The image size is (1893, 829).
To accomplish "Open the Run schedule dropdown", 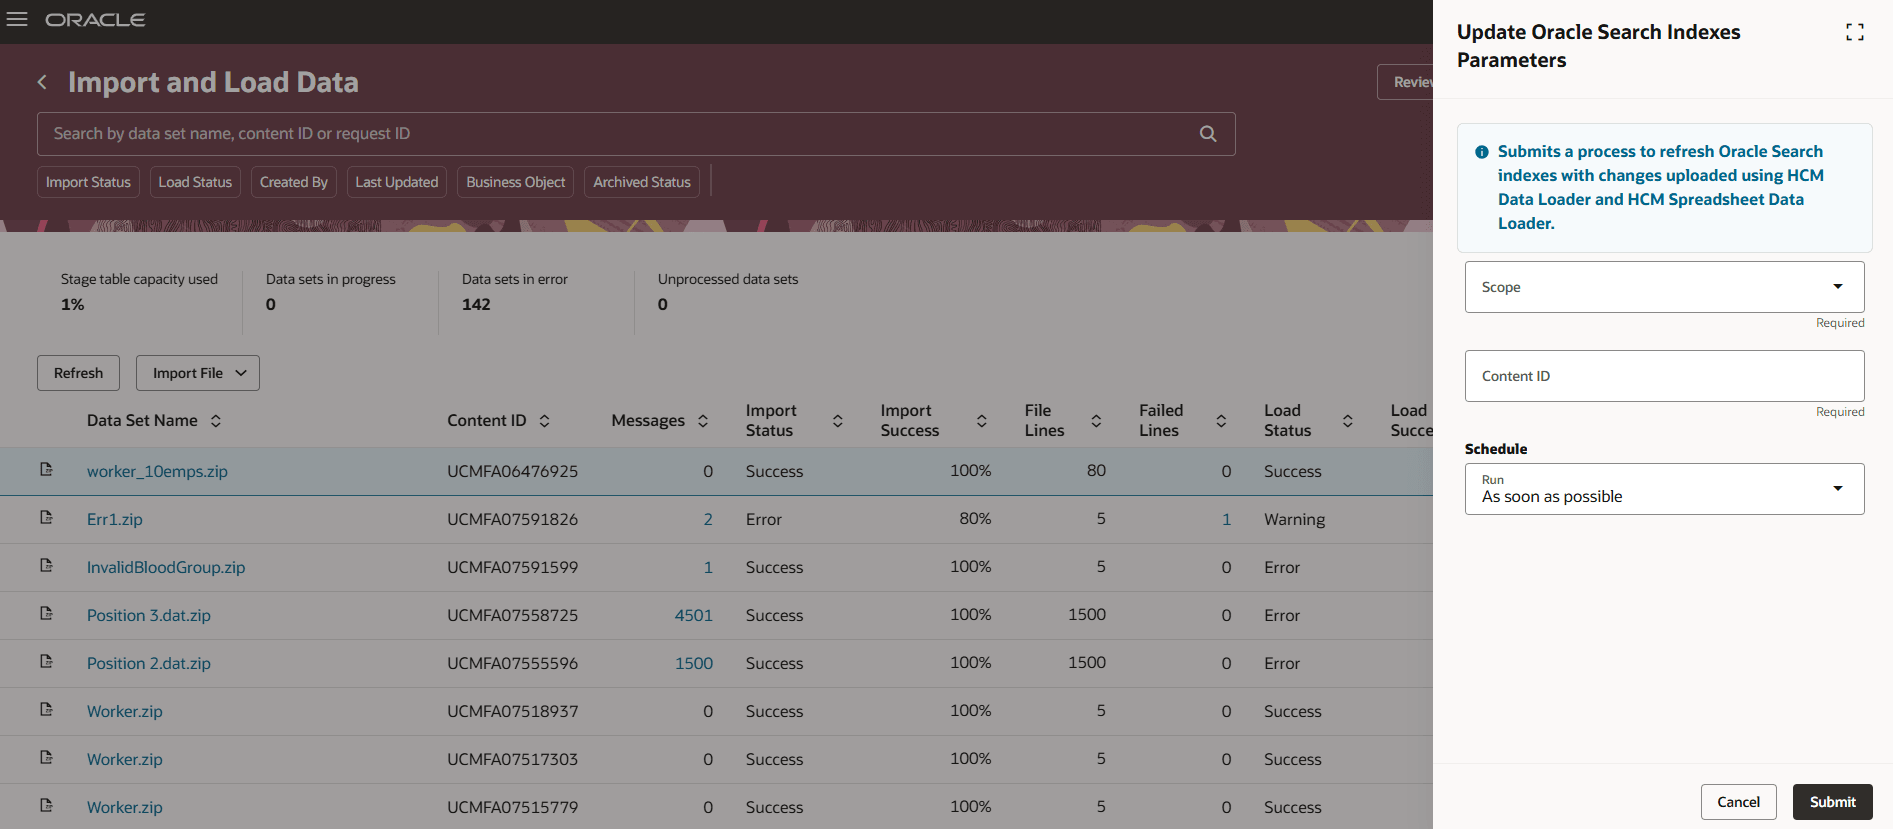I will coord(1664,489).
